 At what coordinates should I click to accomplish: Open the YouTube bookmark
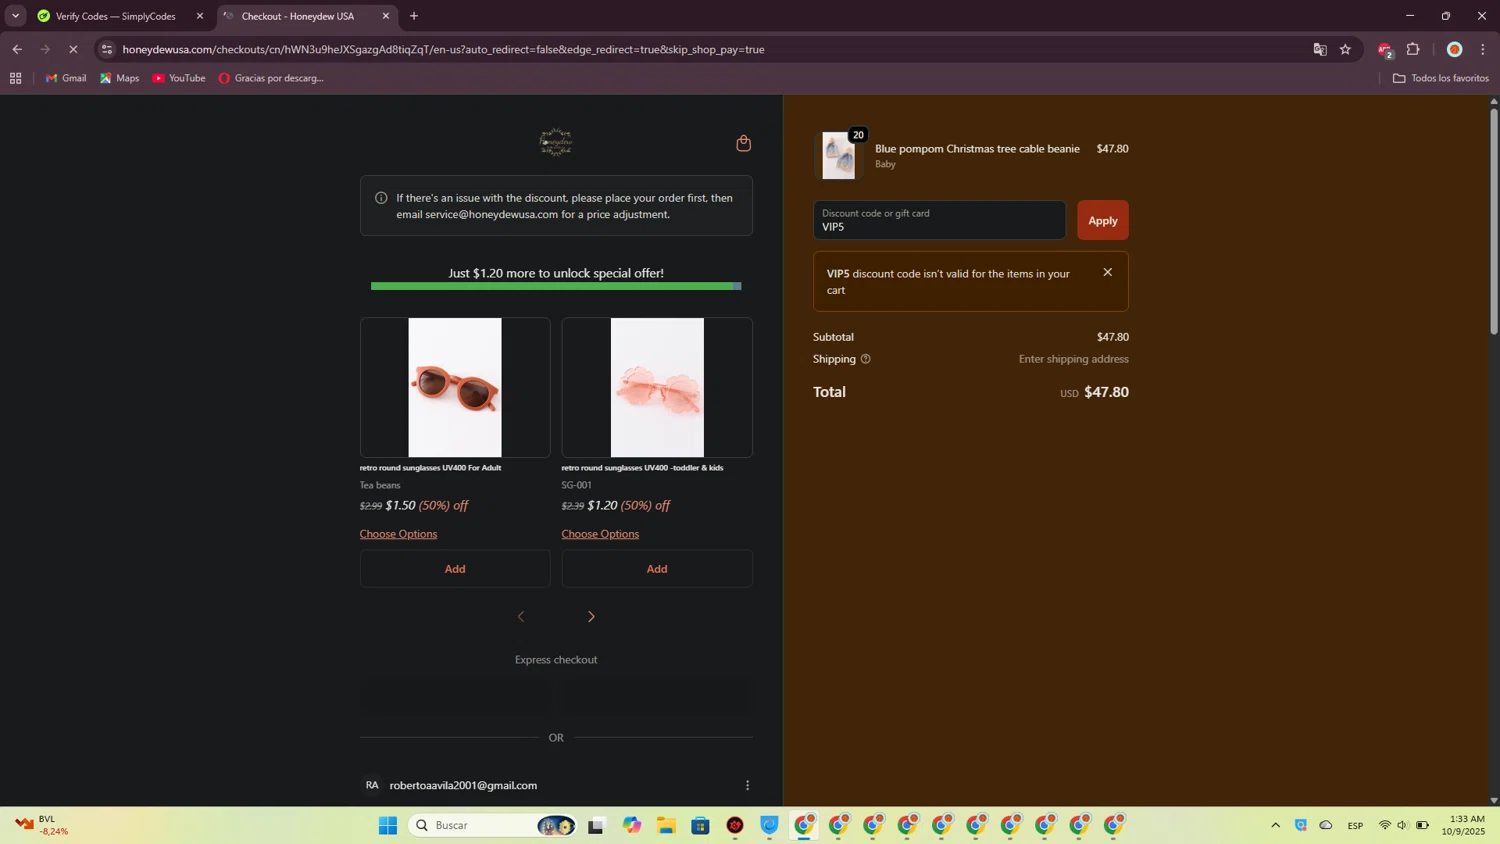pyautogui.click(x=179, y=78)
